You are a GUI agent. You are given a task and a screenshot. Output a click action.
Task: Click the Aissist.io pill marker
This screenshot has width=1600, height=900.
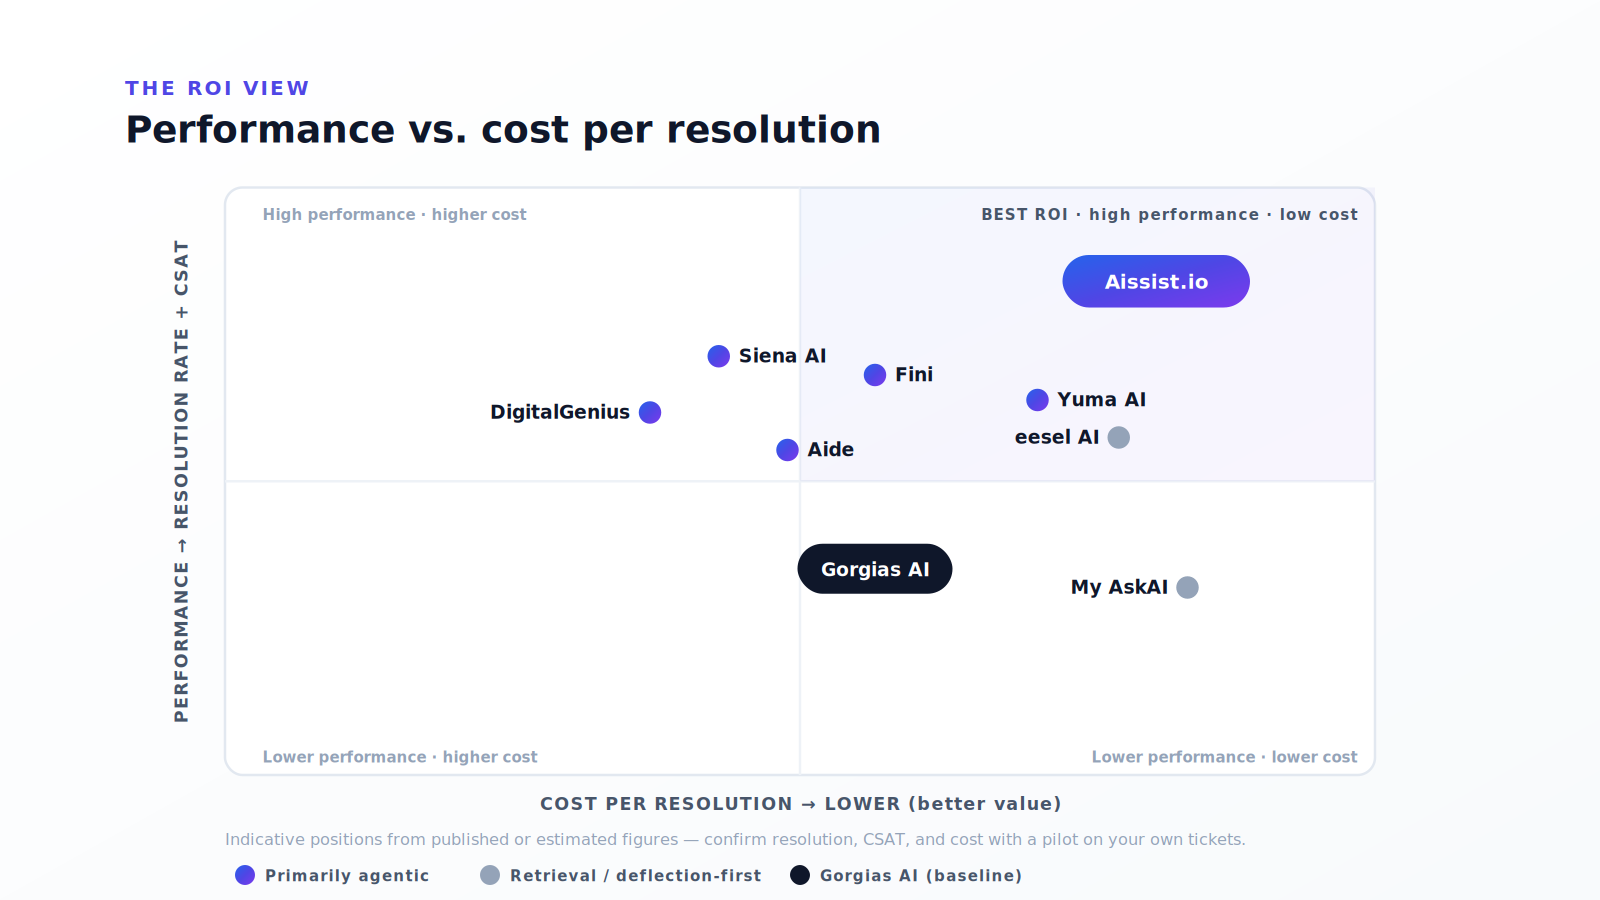click(1156, 281)
